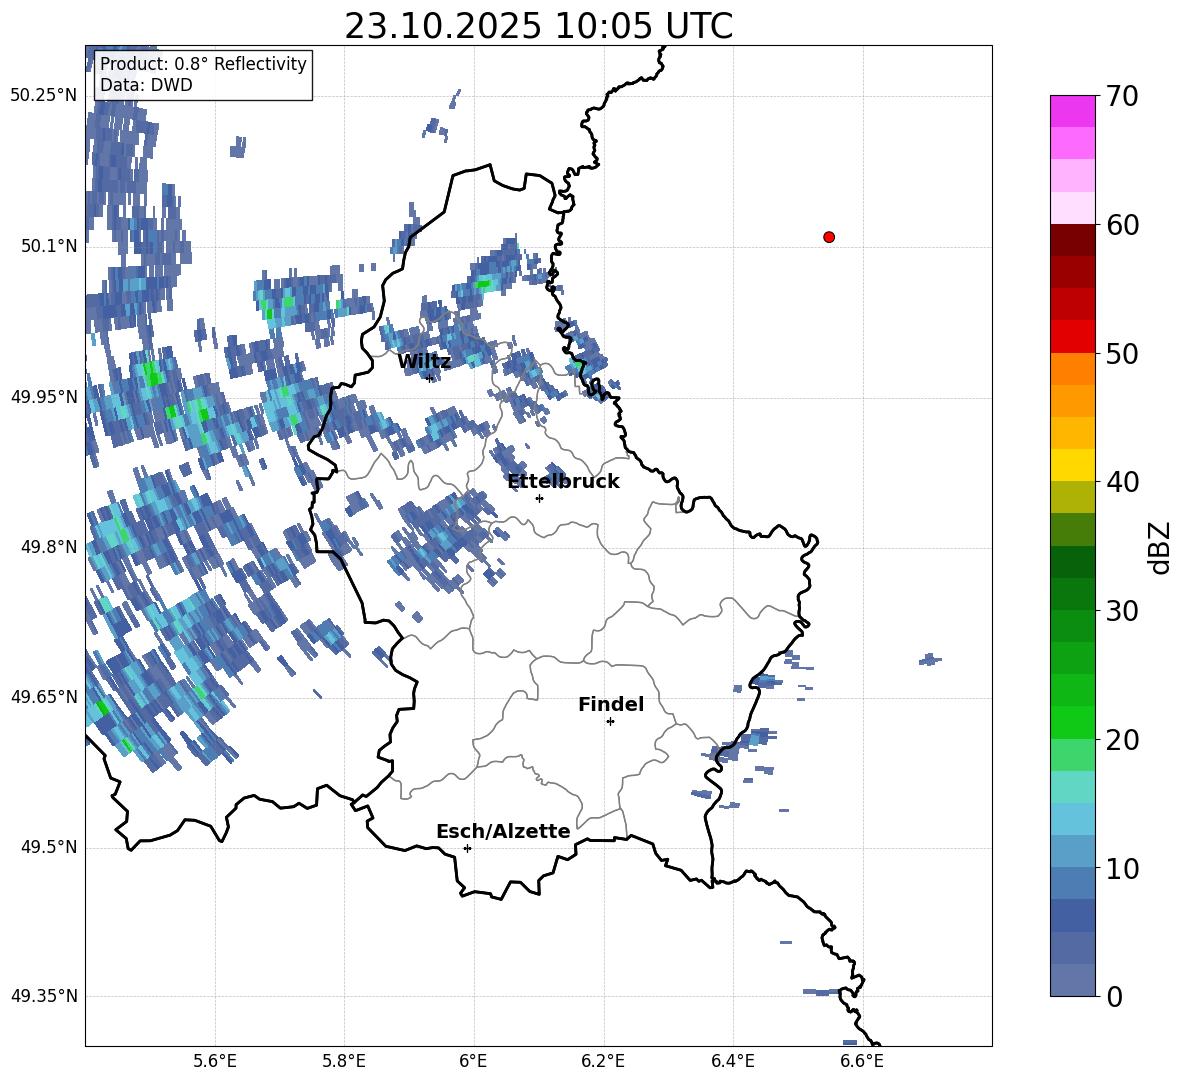Click the Data: DWD text
The image size is (1184, 1081).
(146, 85)
